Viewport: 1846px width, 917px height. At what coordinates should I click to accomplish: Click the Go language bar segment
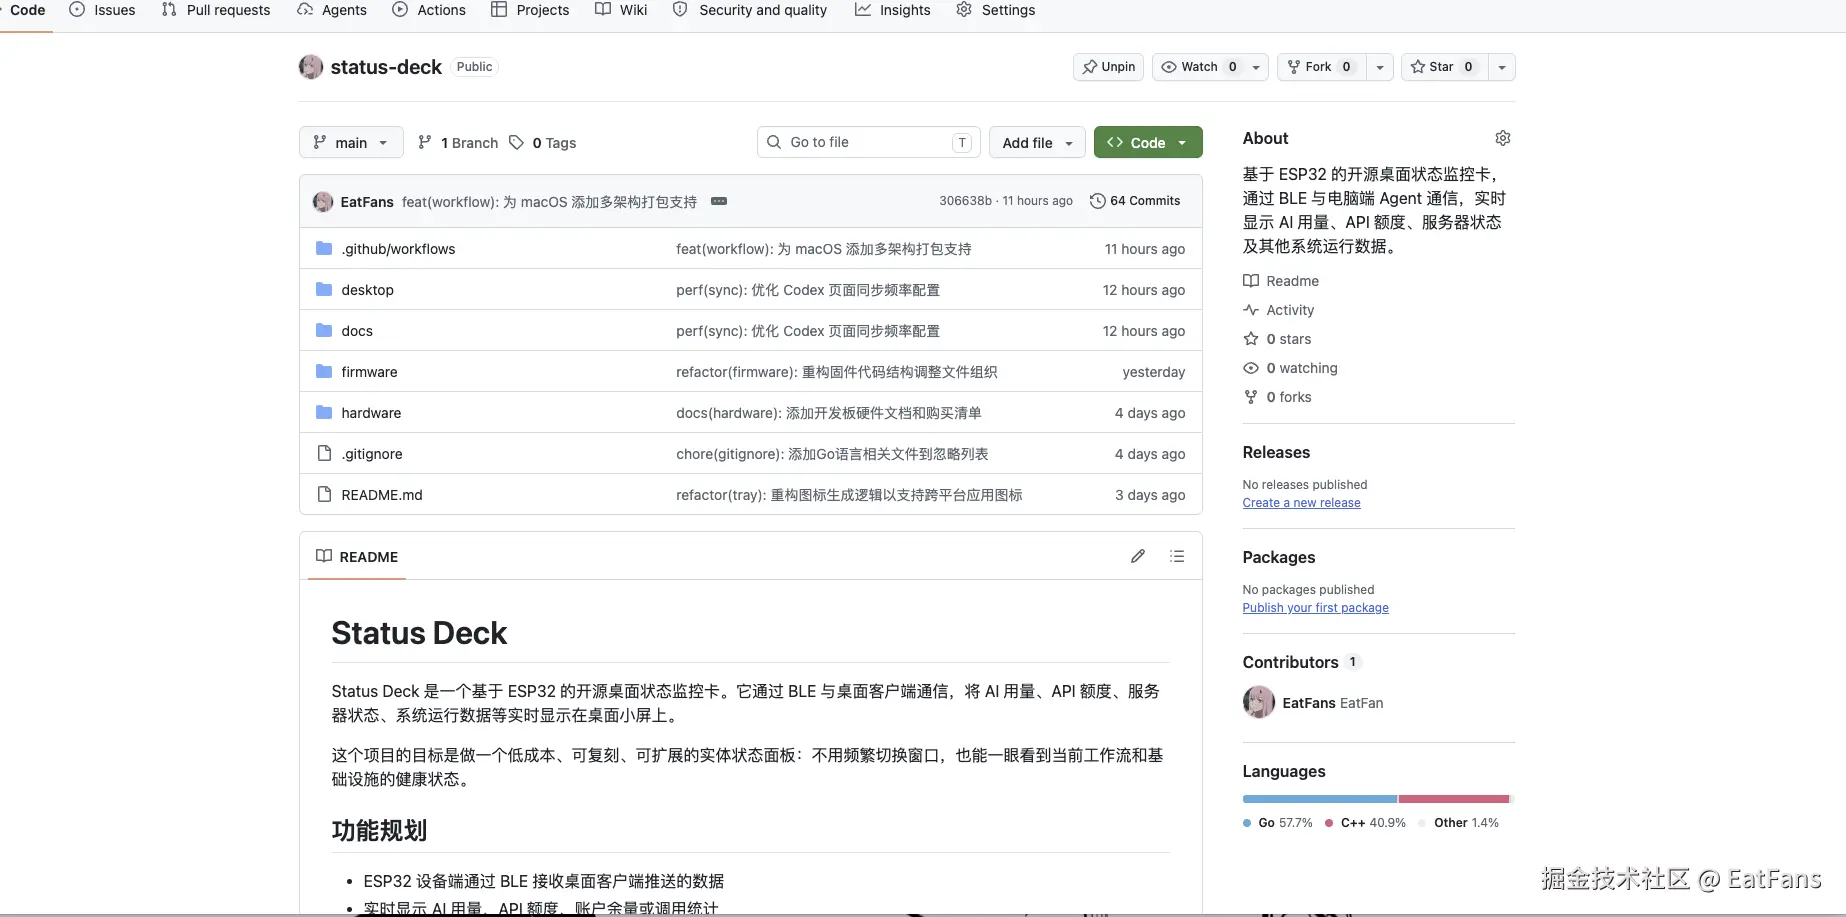point(1320,799)
